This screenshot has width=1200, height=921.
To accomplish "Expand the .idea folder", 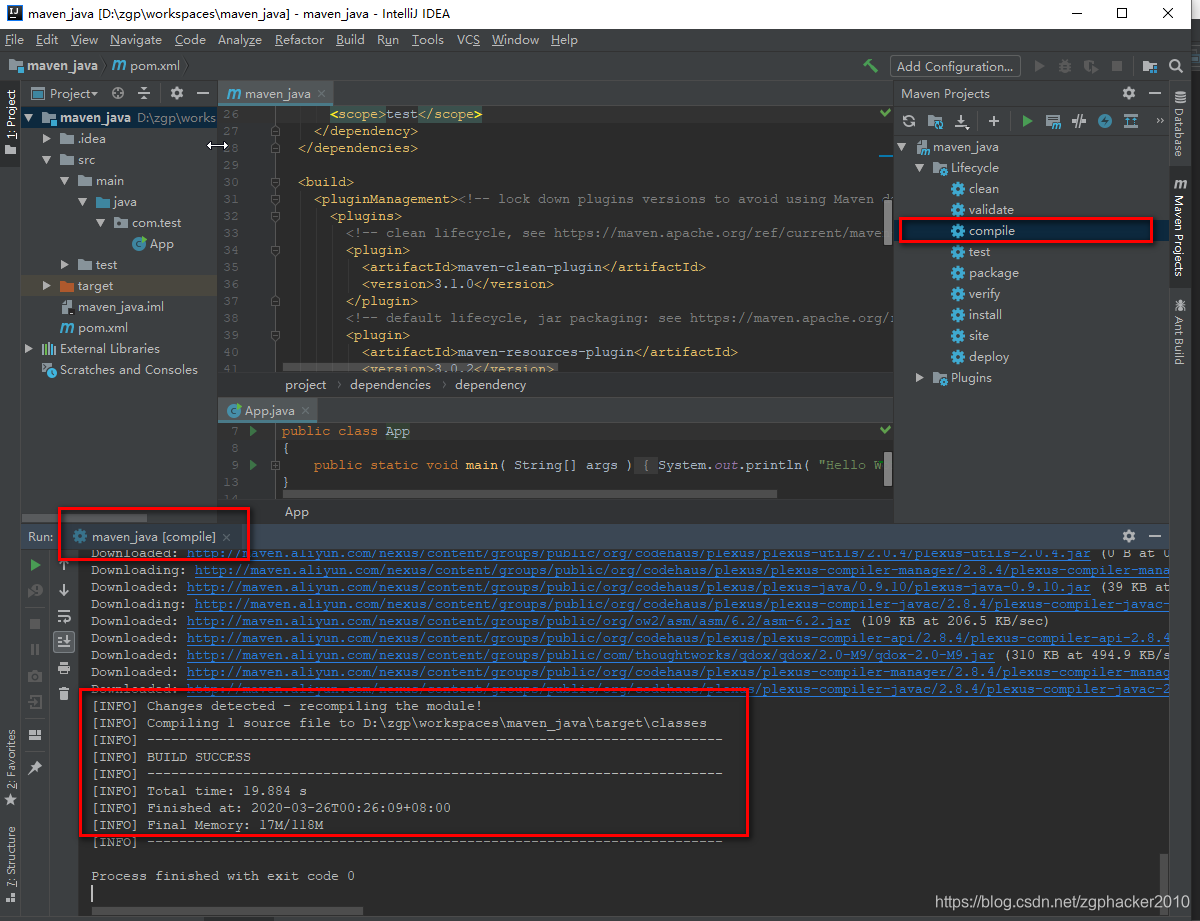I will 47,139.
